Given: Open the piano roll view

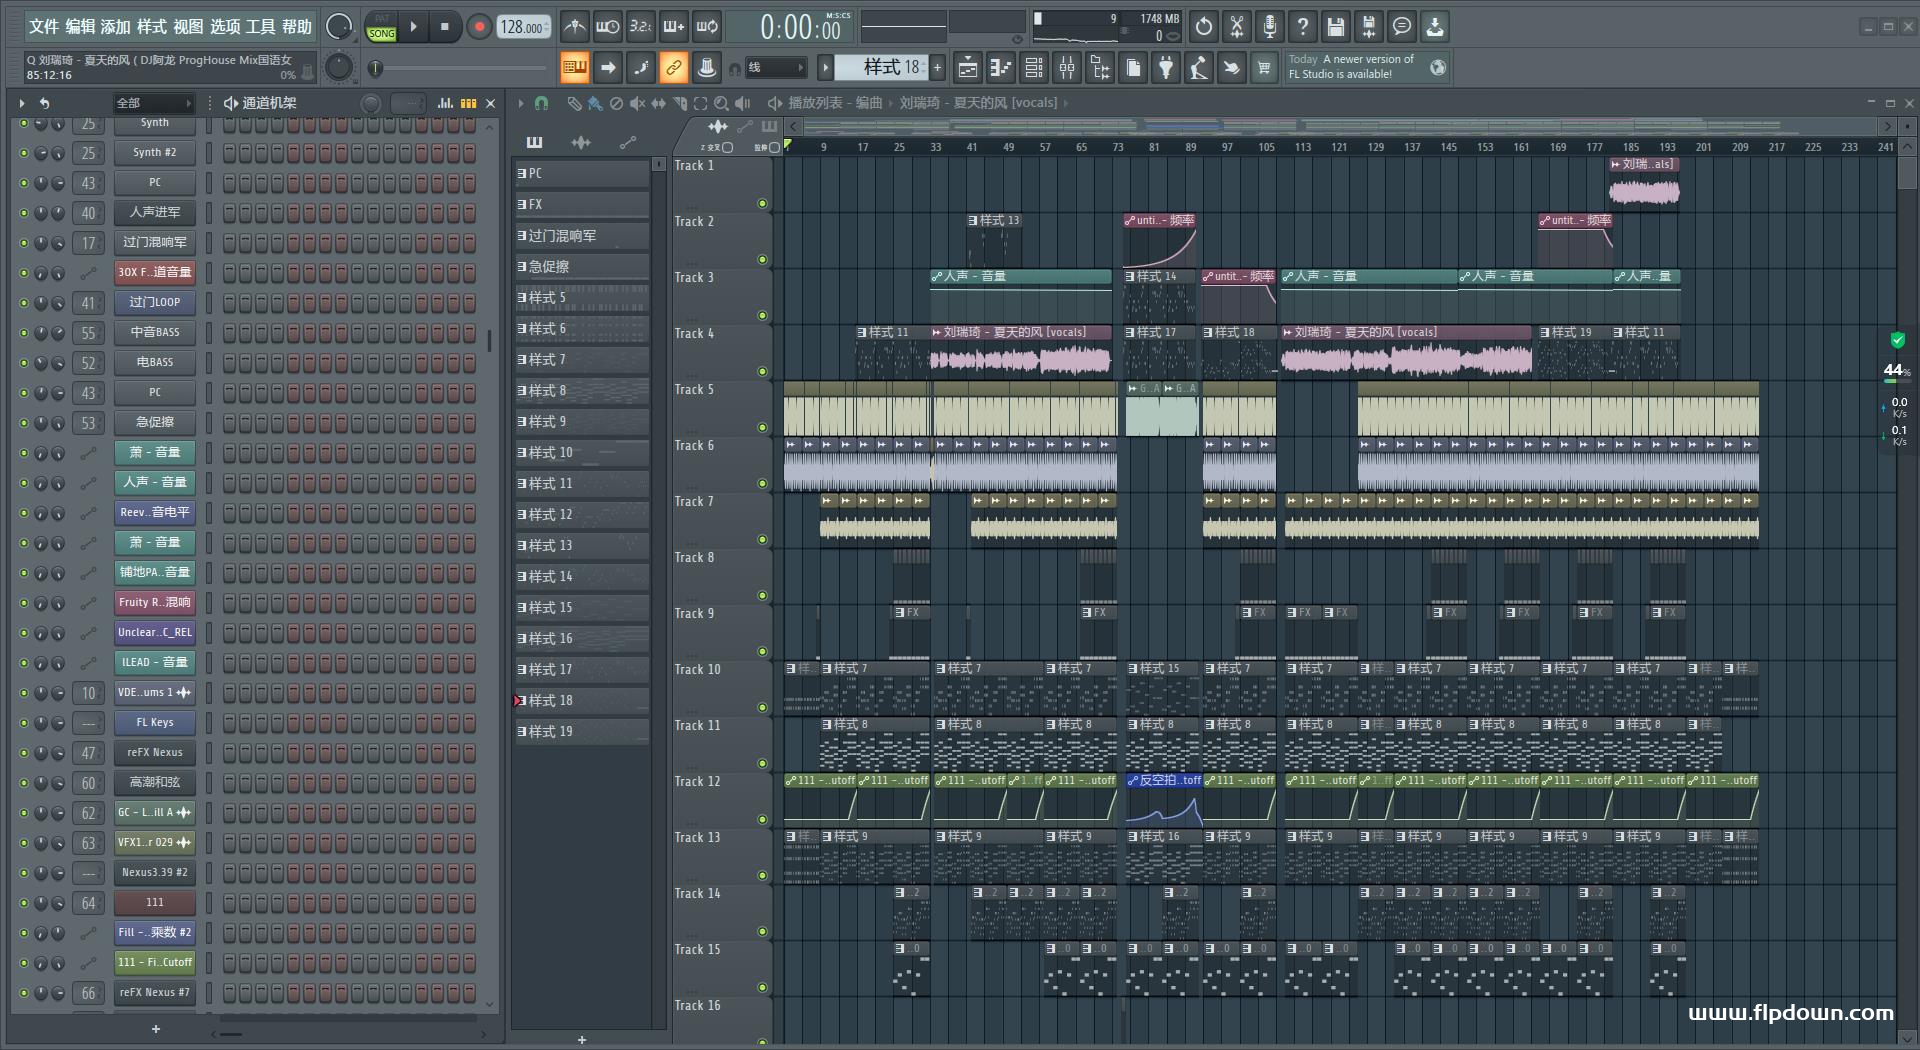Looking at the screenshot, I should click(x=1001, y=68).
